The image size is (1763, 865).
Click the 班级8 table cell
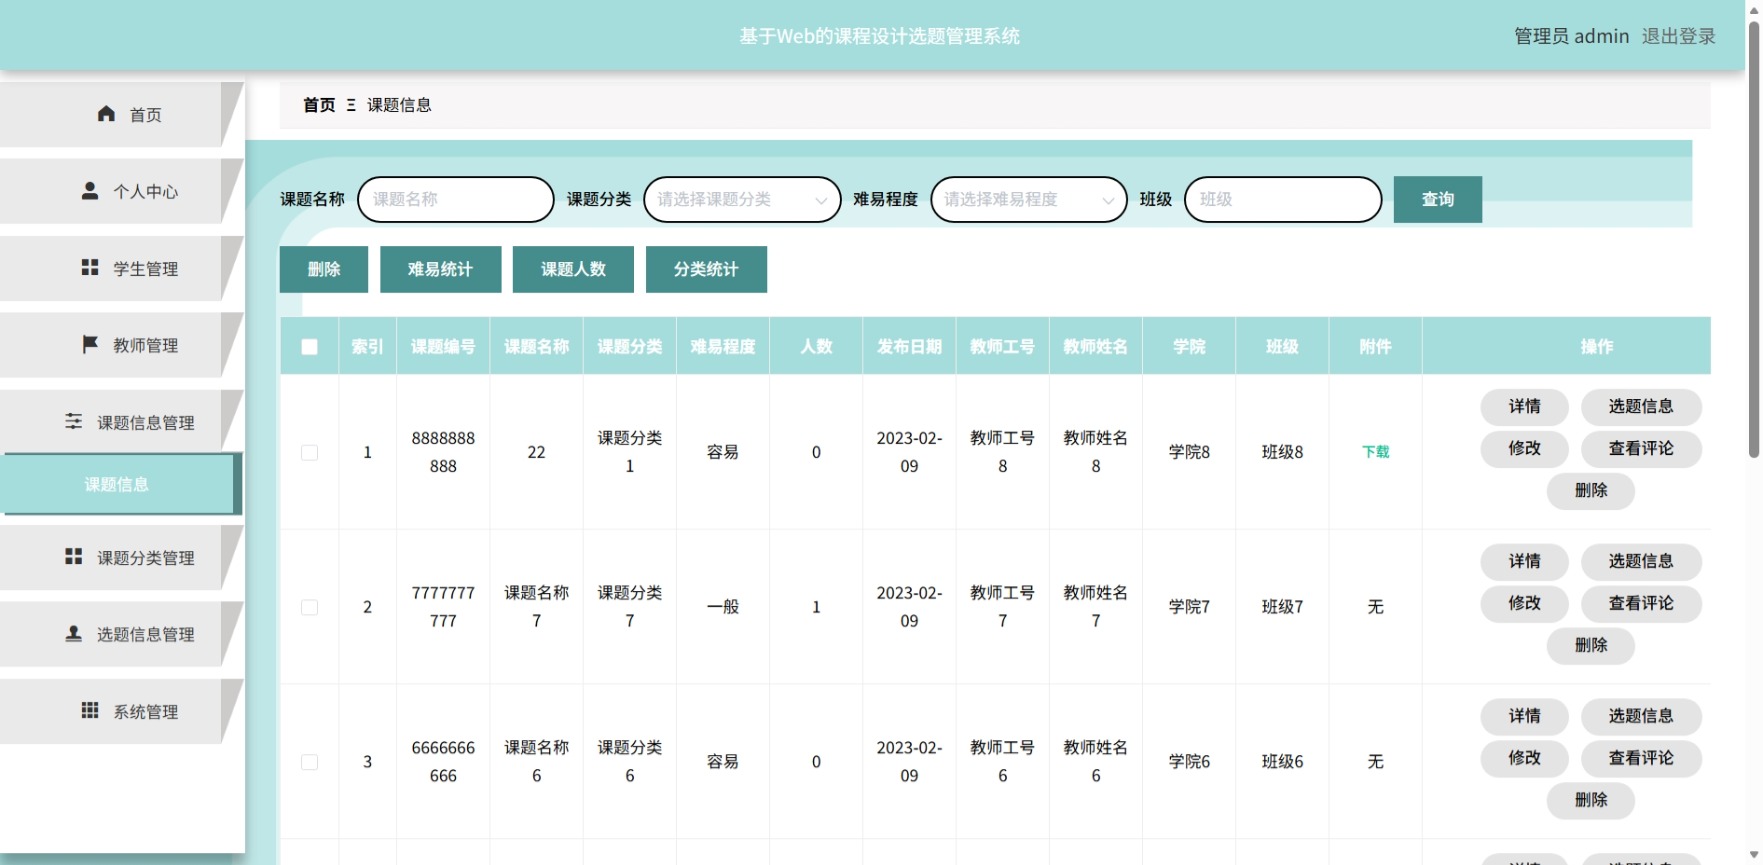coord(1282,452)
